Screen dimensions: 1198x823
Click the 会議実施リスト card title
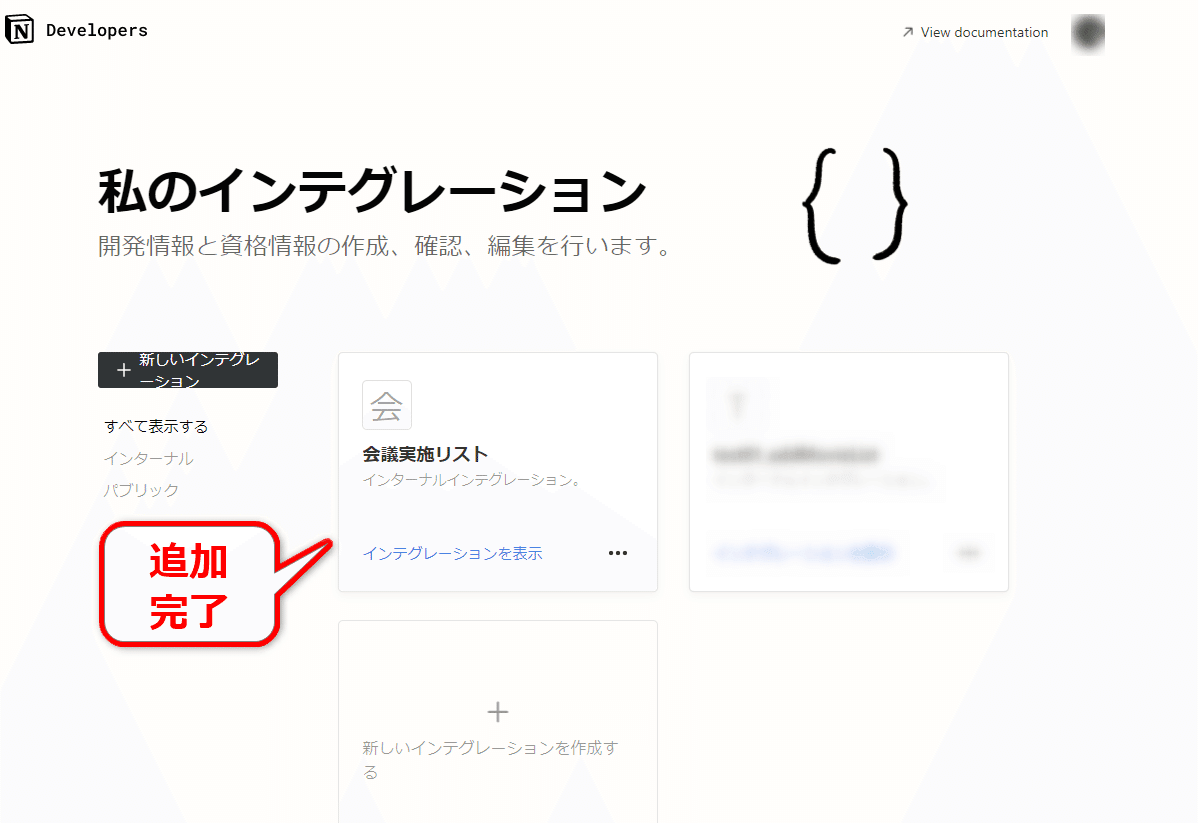(x=424, y=452)
